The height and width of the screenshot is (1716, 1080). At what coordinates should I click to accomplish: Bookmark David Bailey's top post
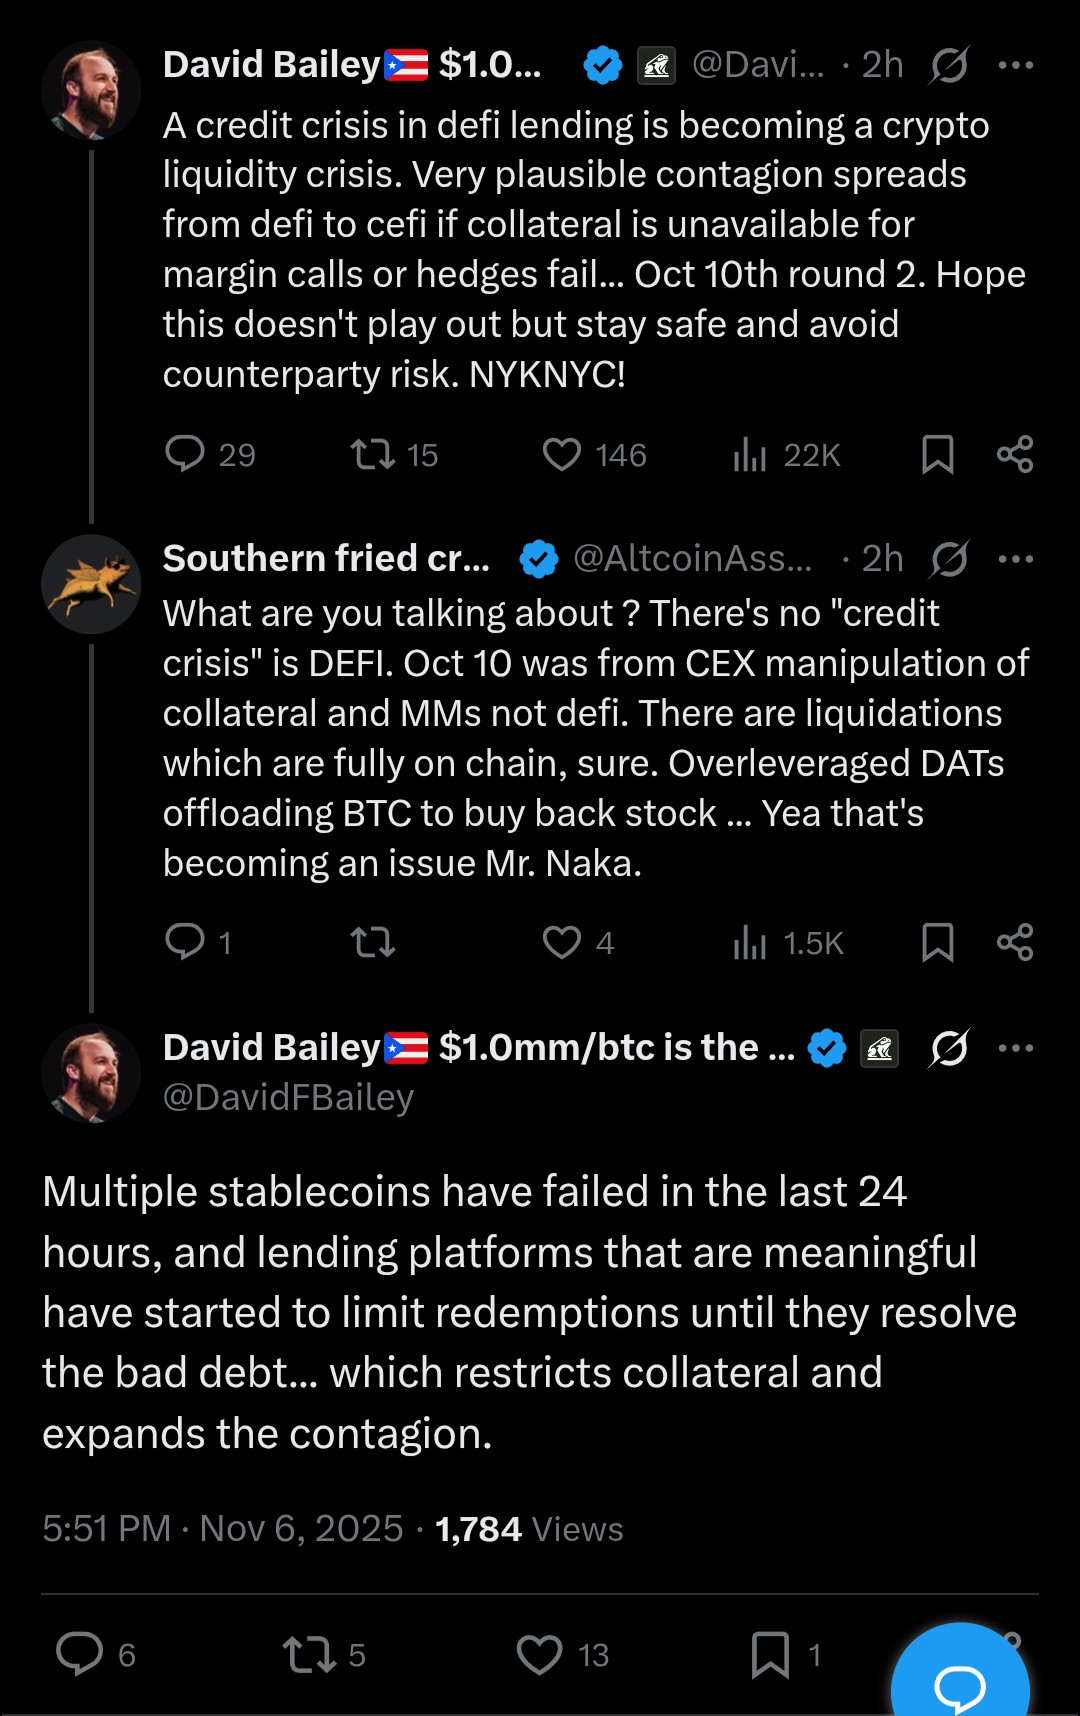937,454
